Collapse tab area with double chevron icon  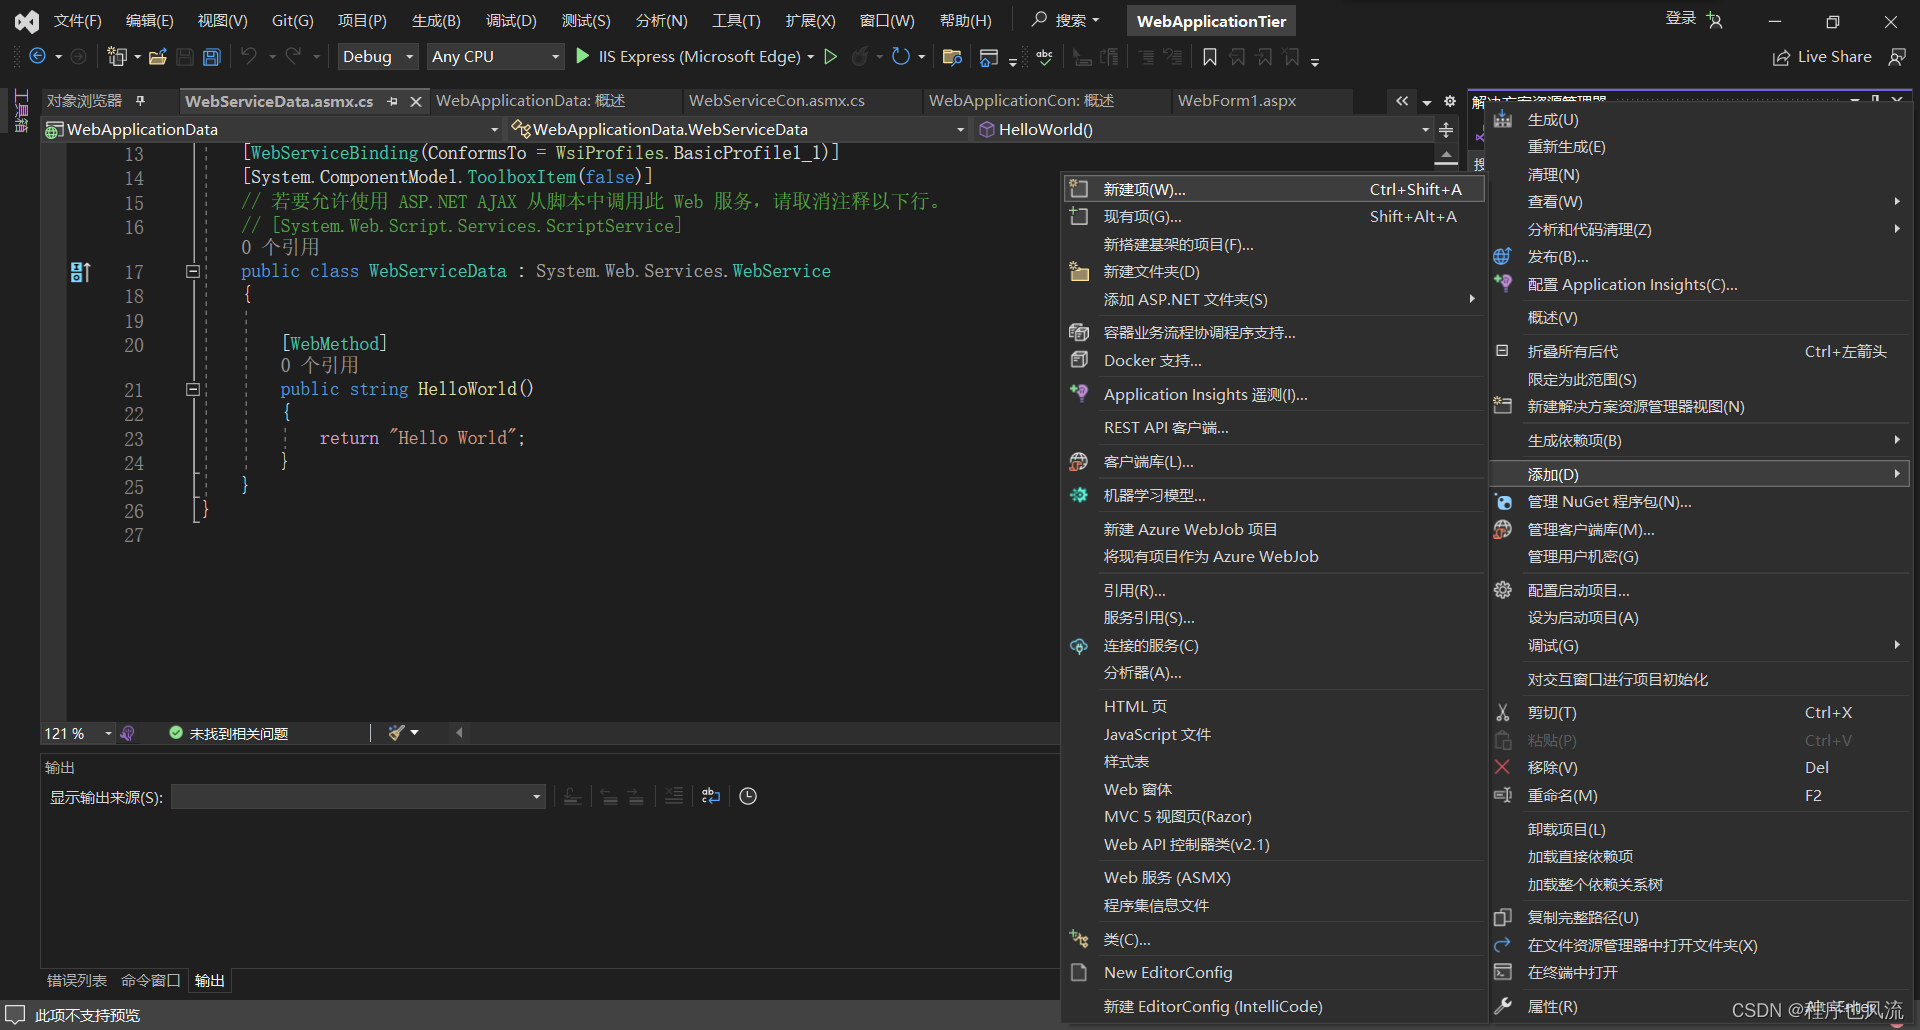coord(1402,101)
